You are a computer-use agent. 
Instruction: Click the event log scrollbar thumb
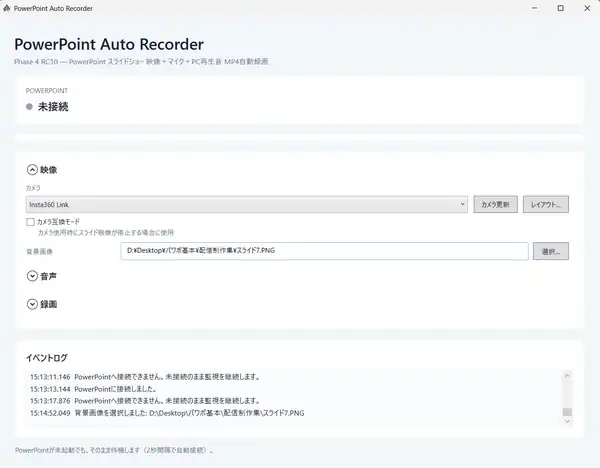(567, 412)
